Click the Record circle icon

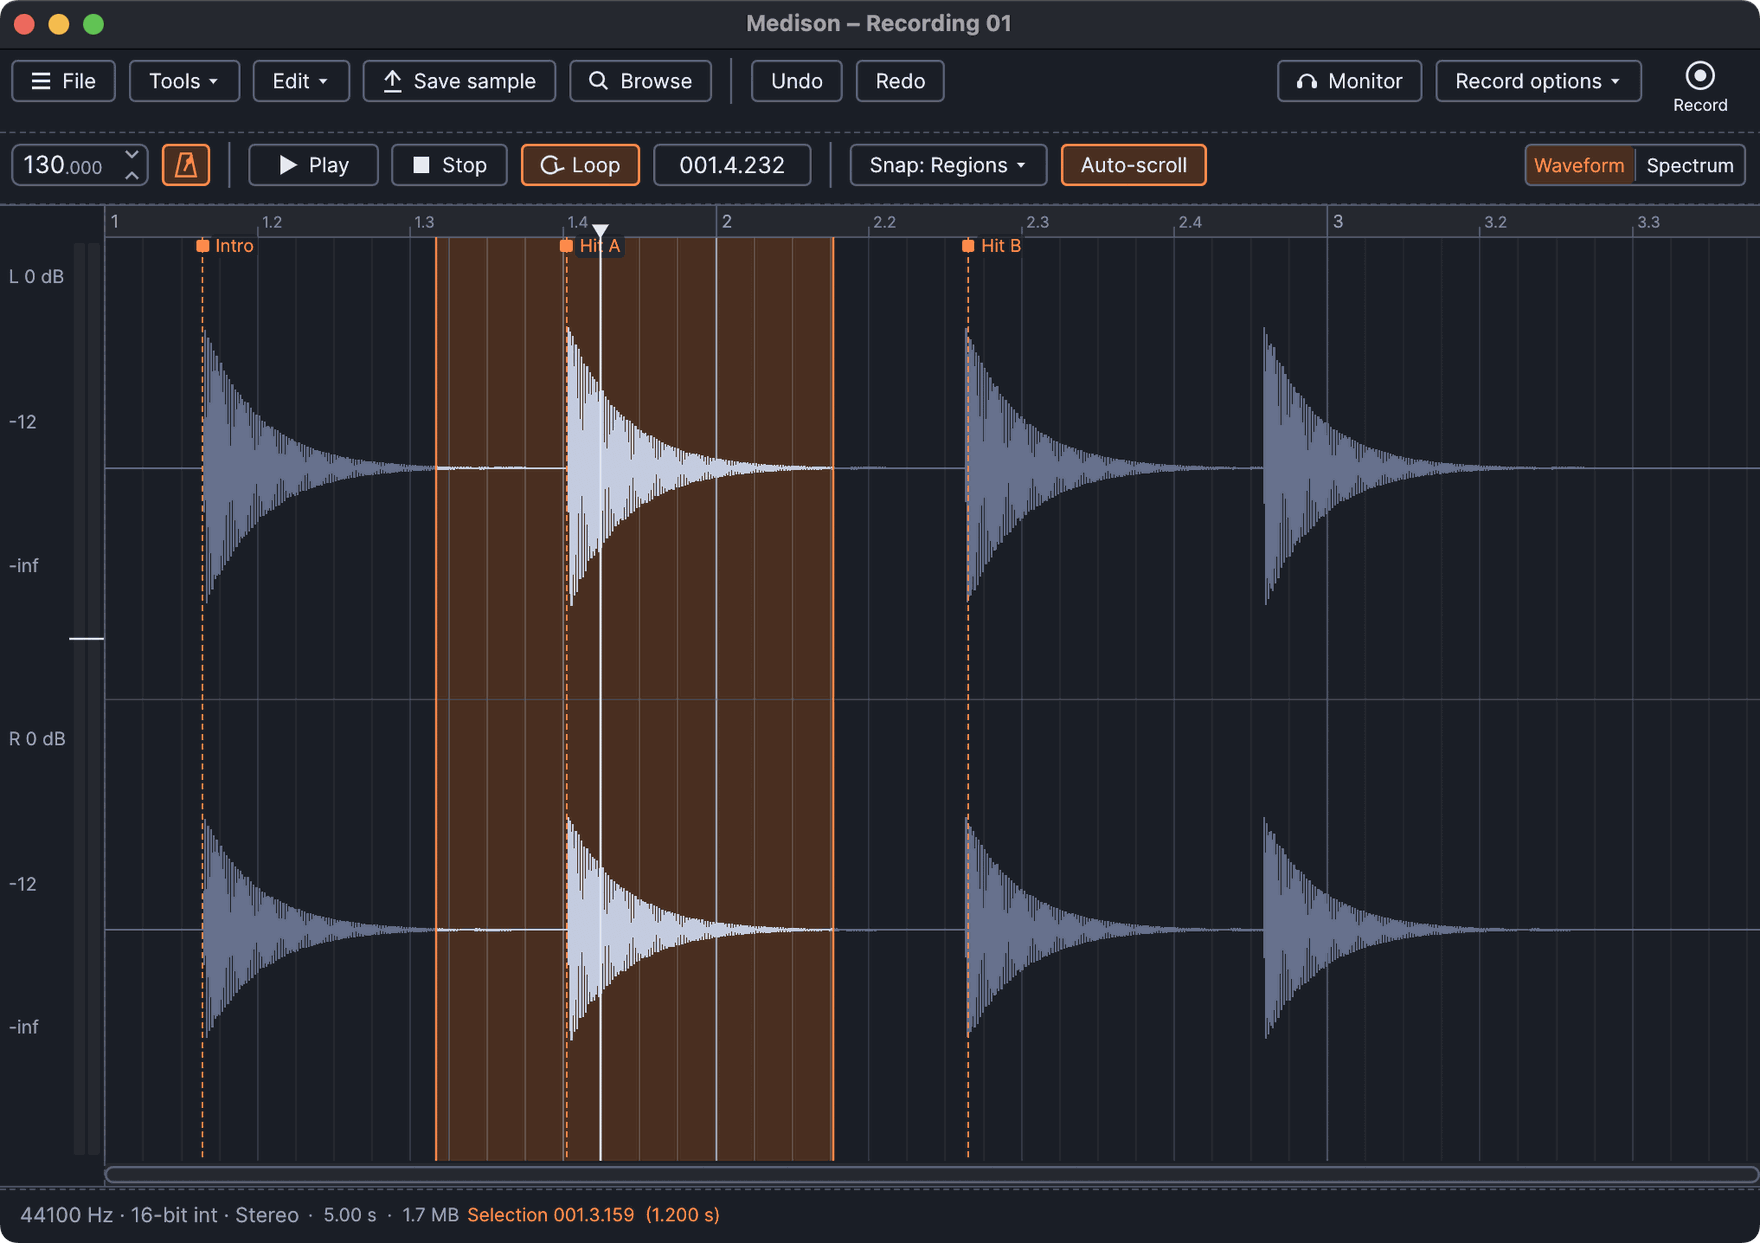pyautogui.click(x=1699, y=76)
